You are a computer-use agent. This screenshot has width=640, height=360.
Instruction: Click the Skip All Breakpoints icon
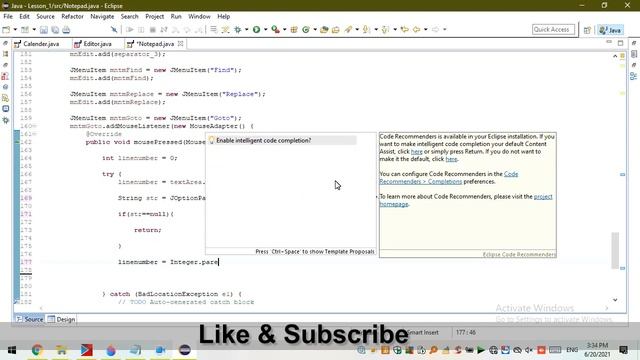114,29
